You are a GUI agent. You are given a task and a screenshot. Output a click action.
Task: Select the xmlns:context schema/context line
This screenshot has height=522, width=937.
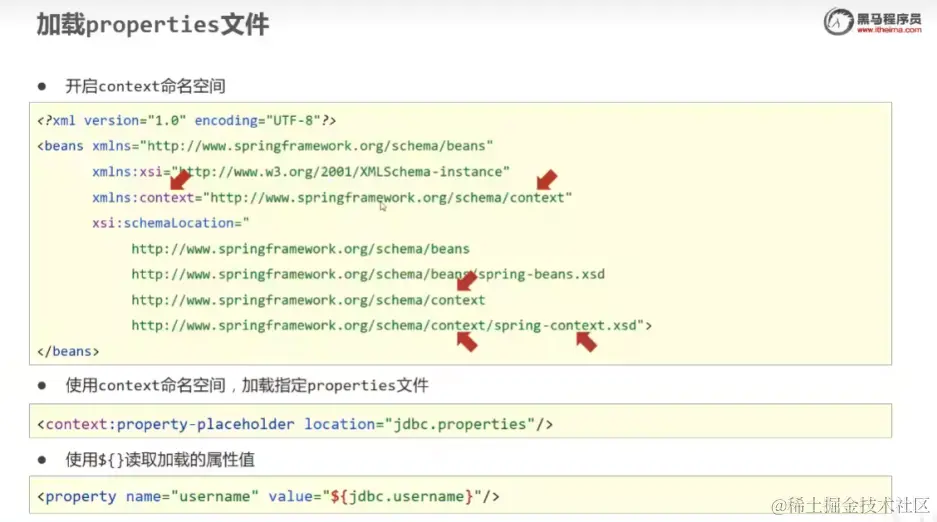(332, 198)
